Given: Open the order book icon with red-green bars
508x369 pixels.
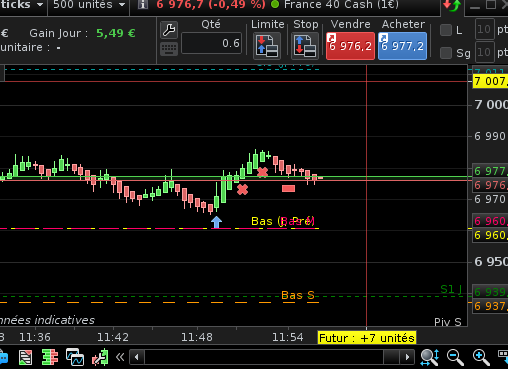Looking at the screenshot, I should (50, 357).
